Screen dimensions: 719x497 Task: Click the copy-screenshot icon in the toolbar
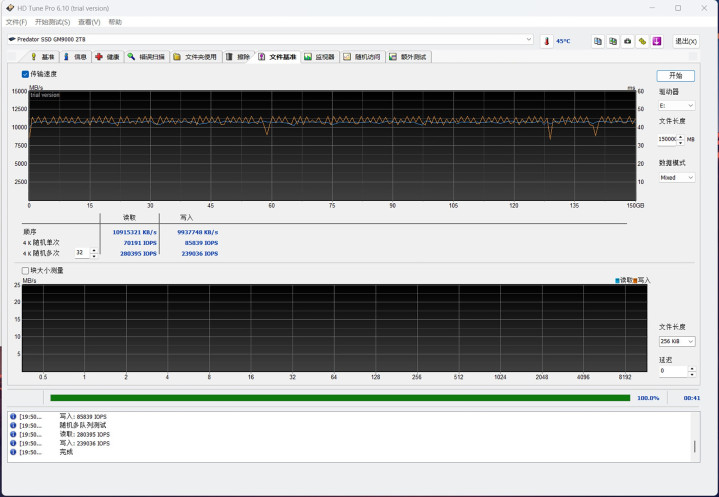pos(613,41)
